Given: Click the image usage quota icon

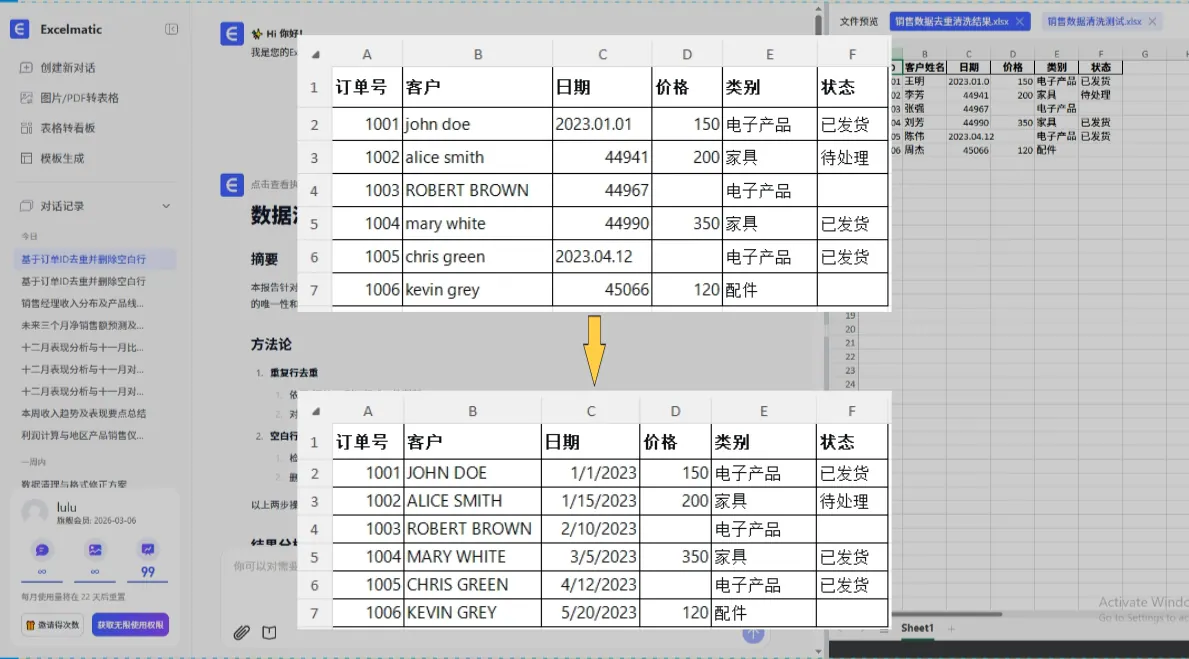Looking at the screenshot, I should [x=95, y=549].
